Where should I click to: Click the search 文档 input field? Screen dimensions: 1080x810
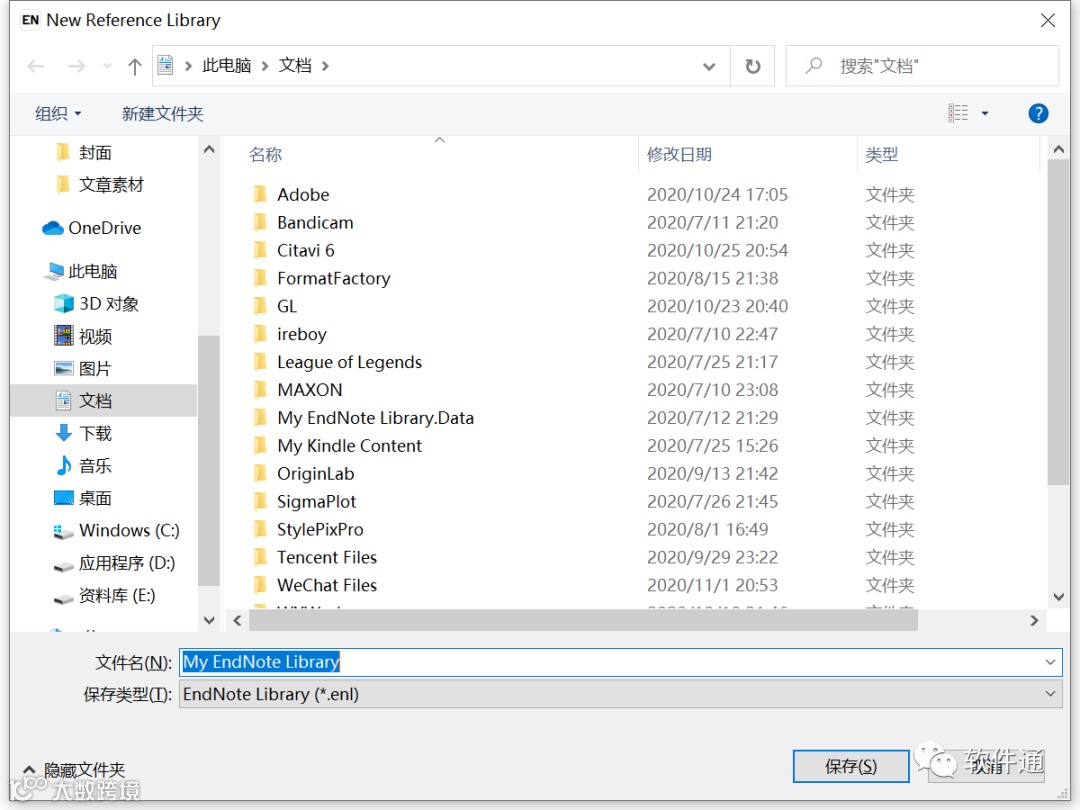coord(922,66)
